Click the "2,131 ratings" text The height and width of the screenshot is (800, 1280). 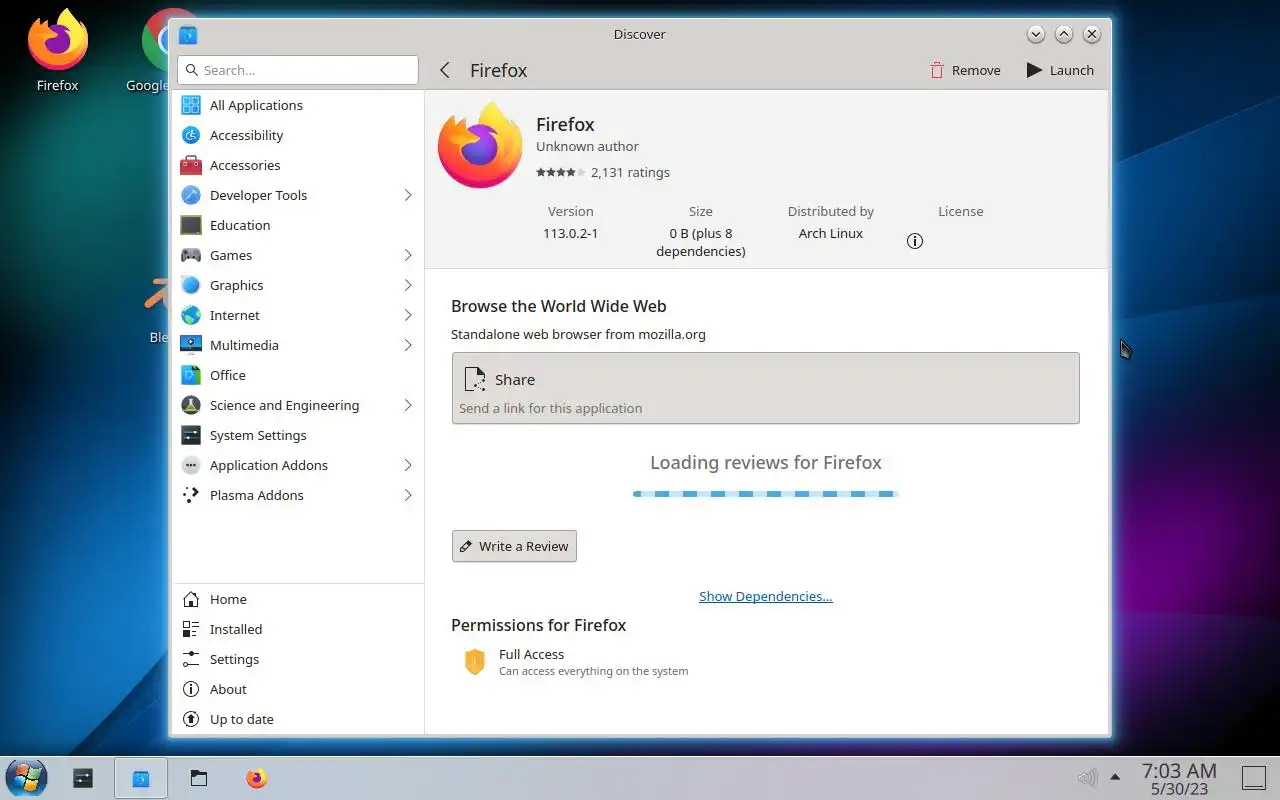coord(630,172)
